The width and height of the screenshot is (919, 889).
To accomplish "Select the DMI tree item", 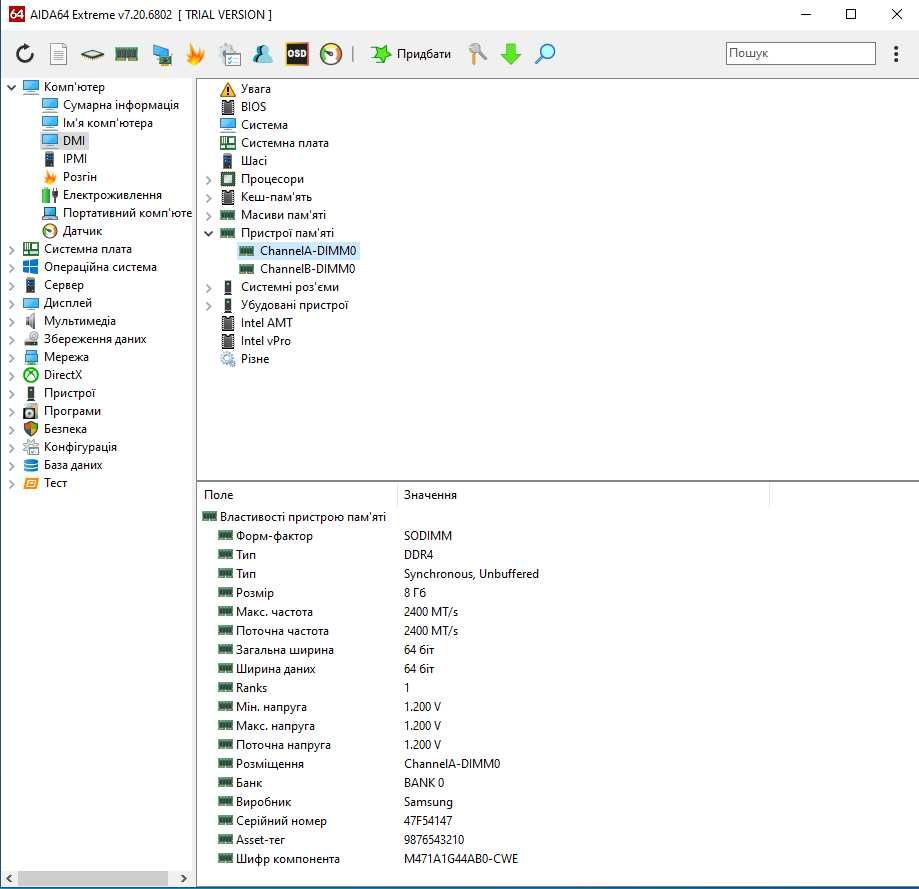I will (74, 141).
